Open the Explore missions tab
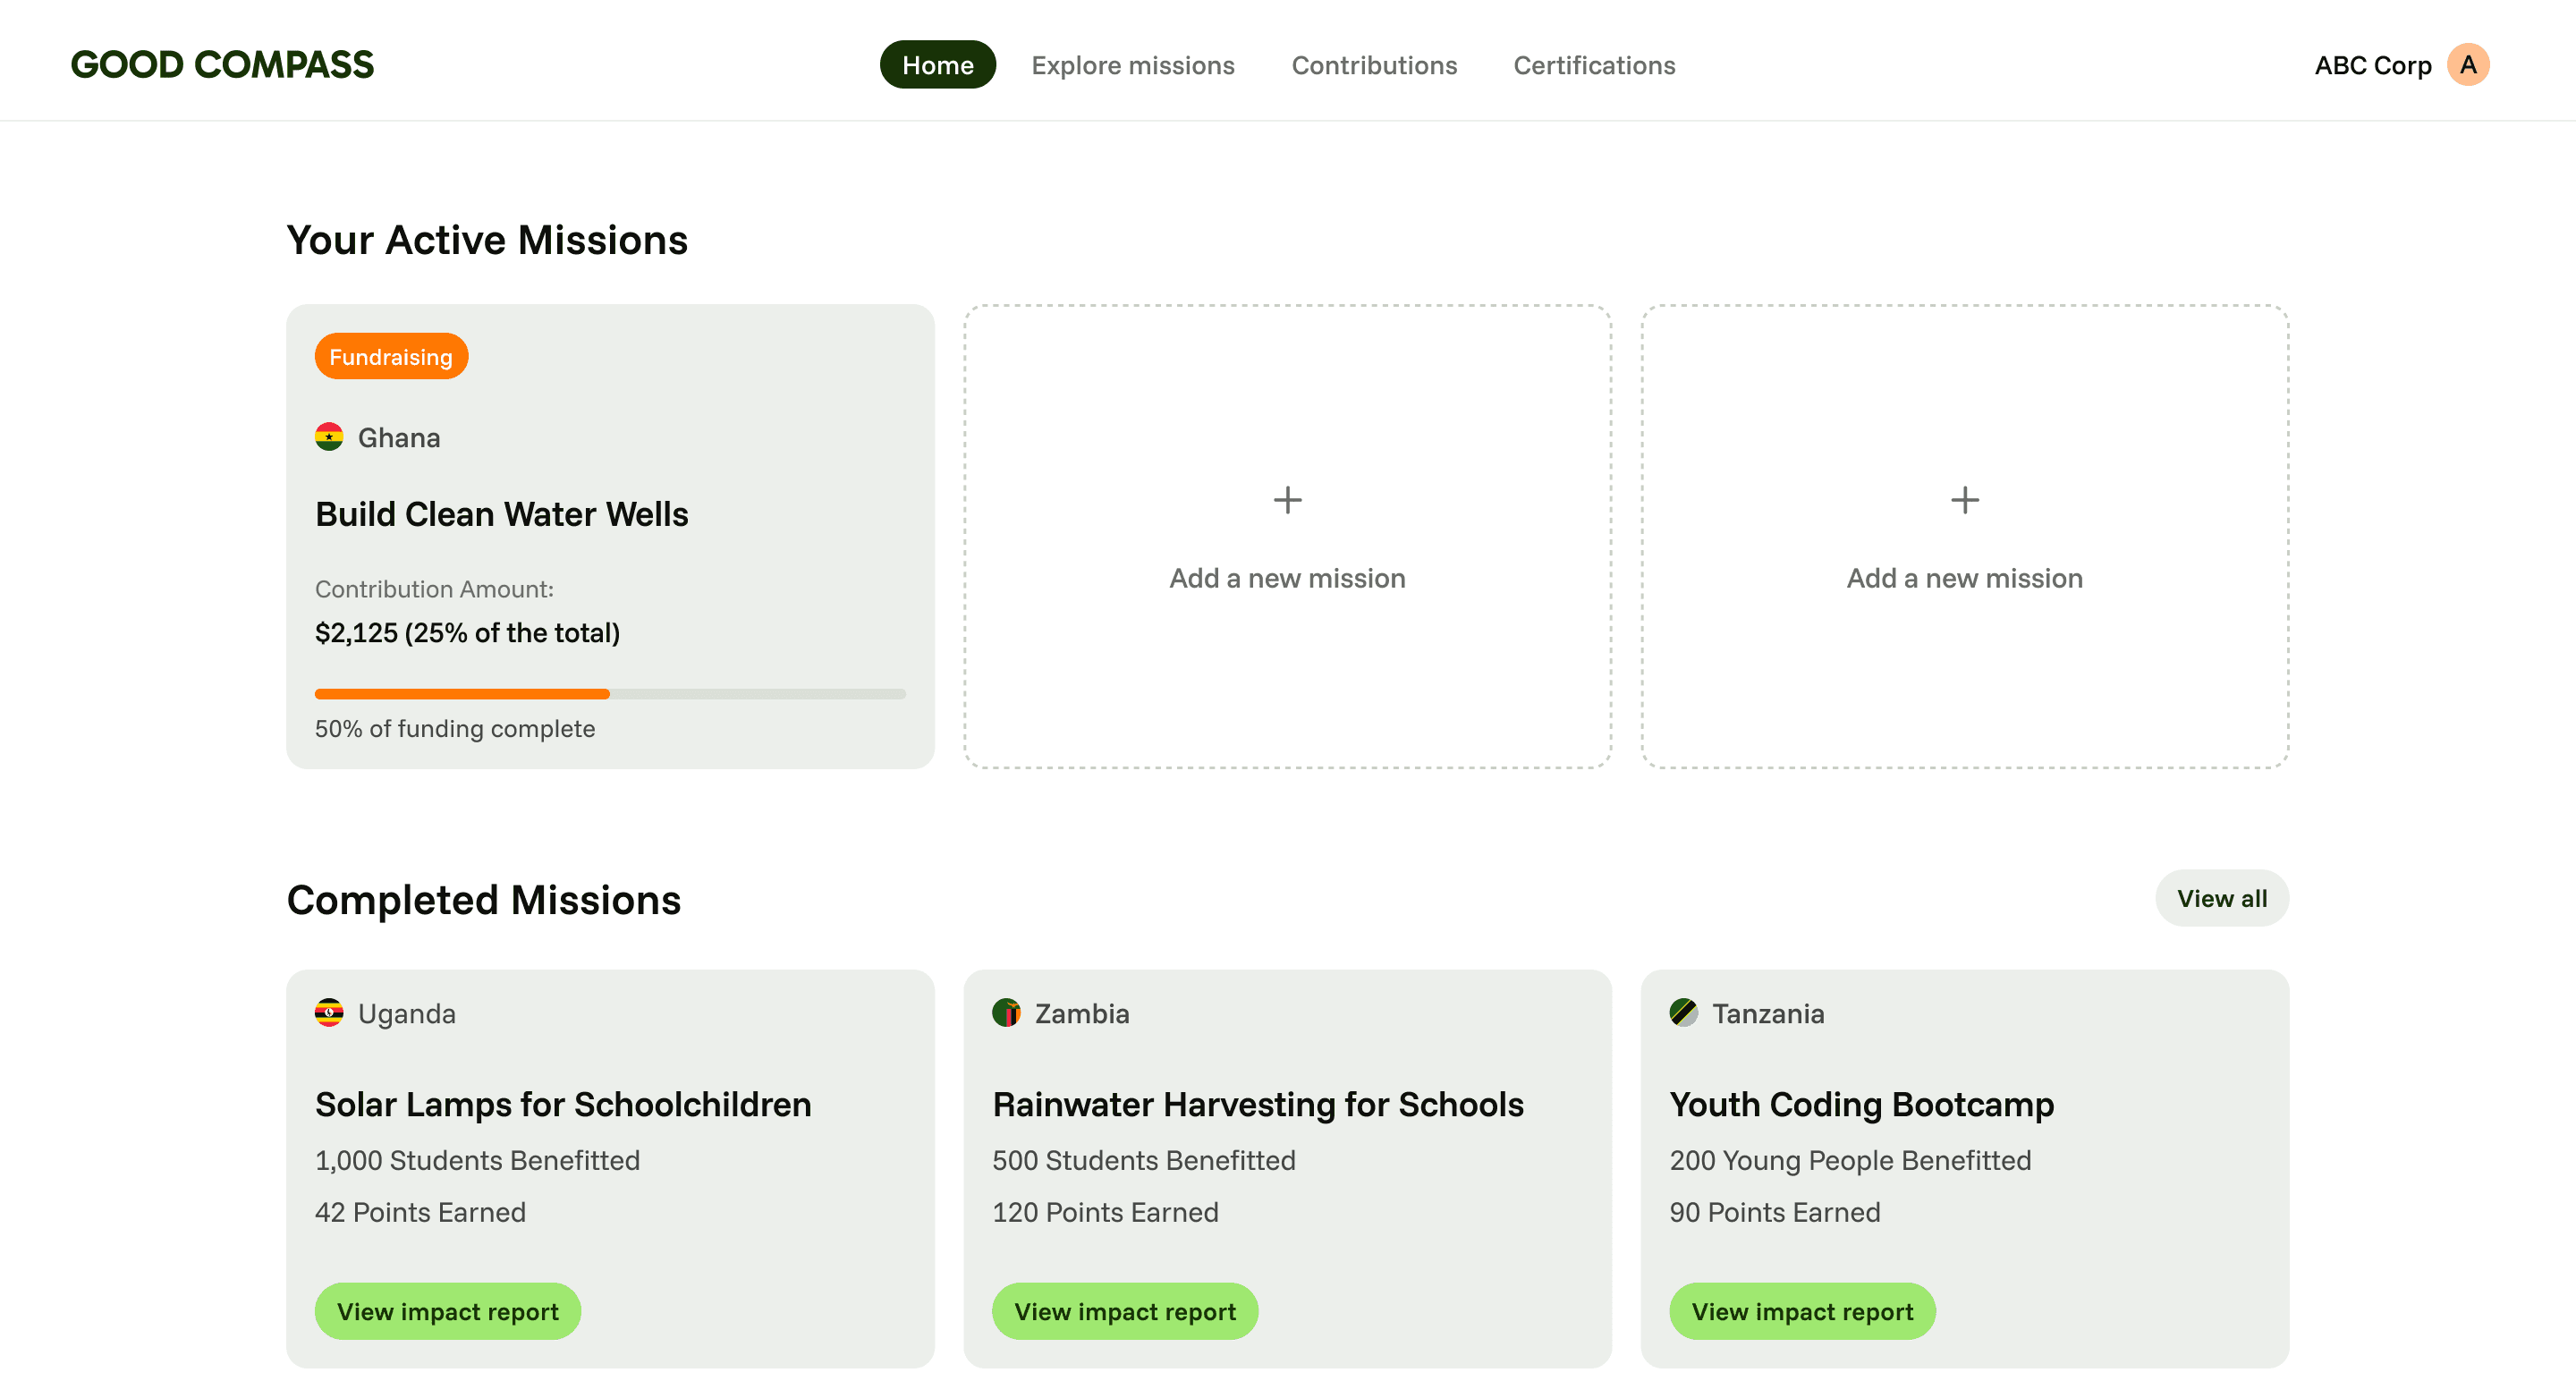 (x=1132, y=65)
